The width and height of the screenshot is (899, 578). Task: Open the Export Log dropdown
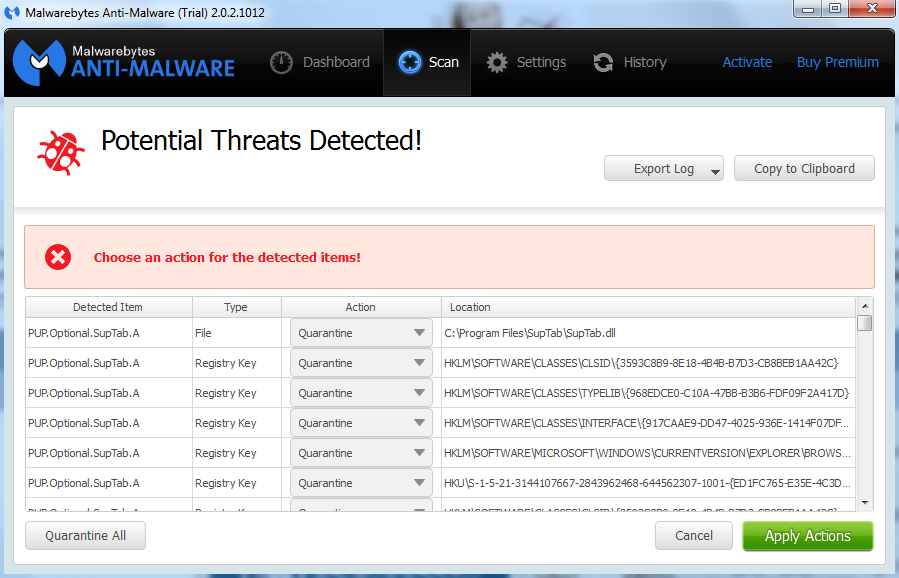(664, 169)
